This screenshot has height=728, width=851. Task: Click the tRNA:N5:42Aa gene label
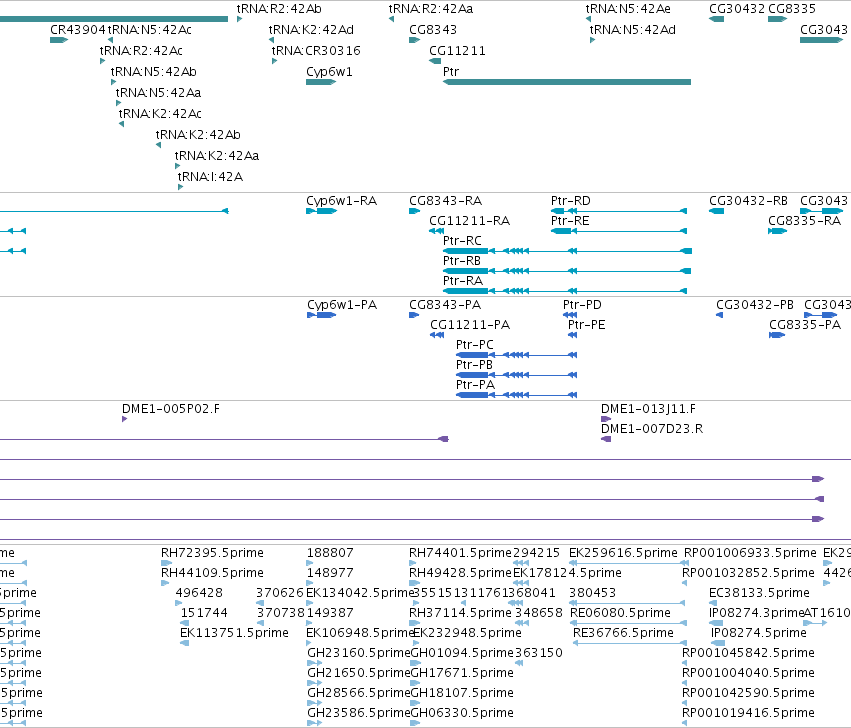pyautogui.click(x=158, y=93)
